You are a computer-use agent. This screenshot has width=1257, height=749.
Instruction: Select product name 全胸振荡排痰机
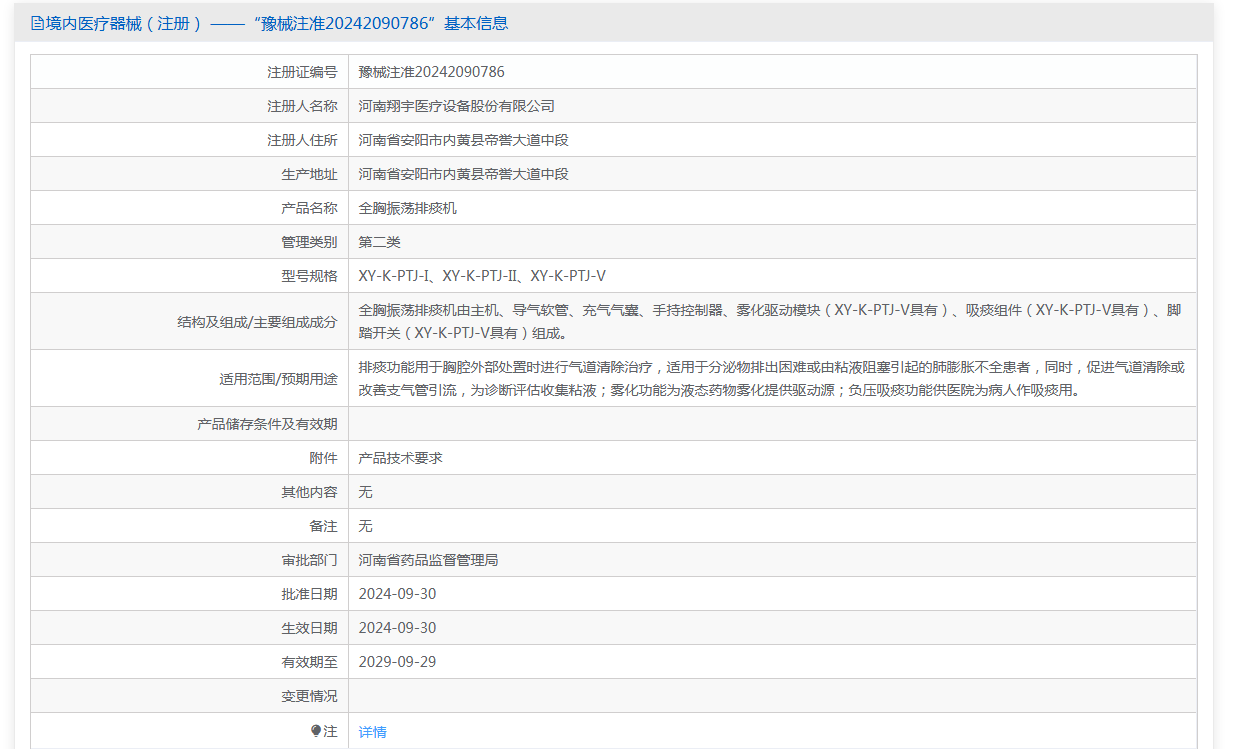point(408,208)
